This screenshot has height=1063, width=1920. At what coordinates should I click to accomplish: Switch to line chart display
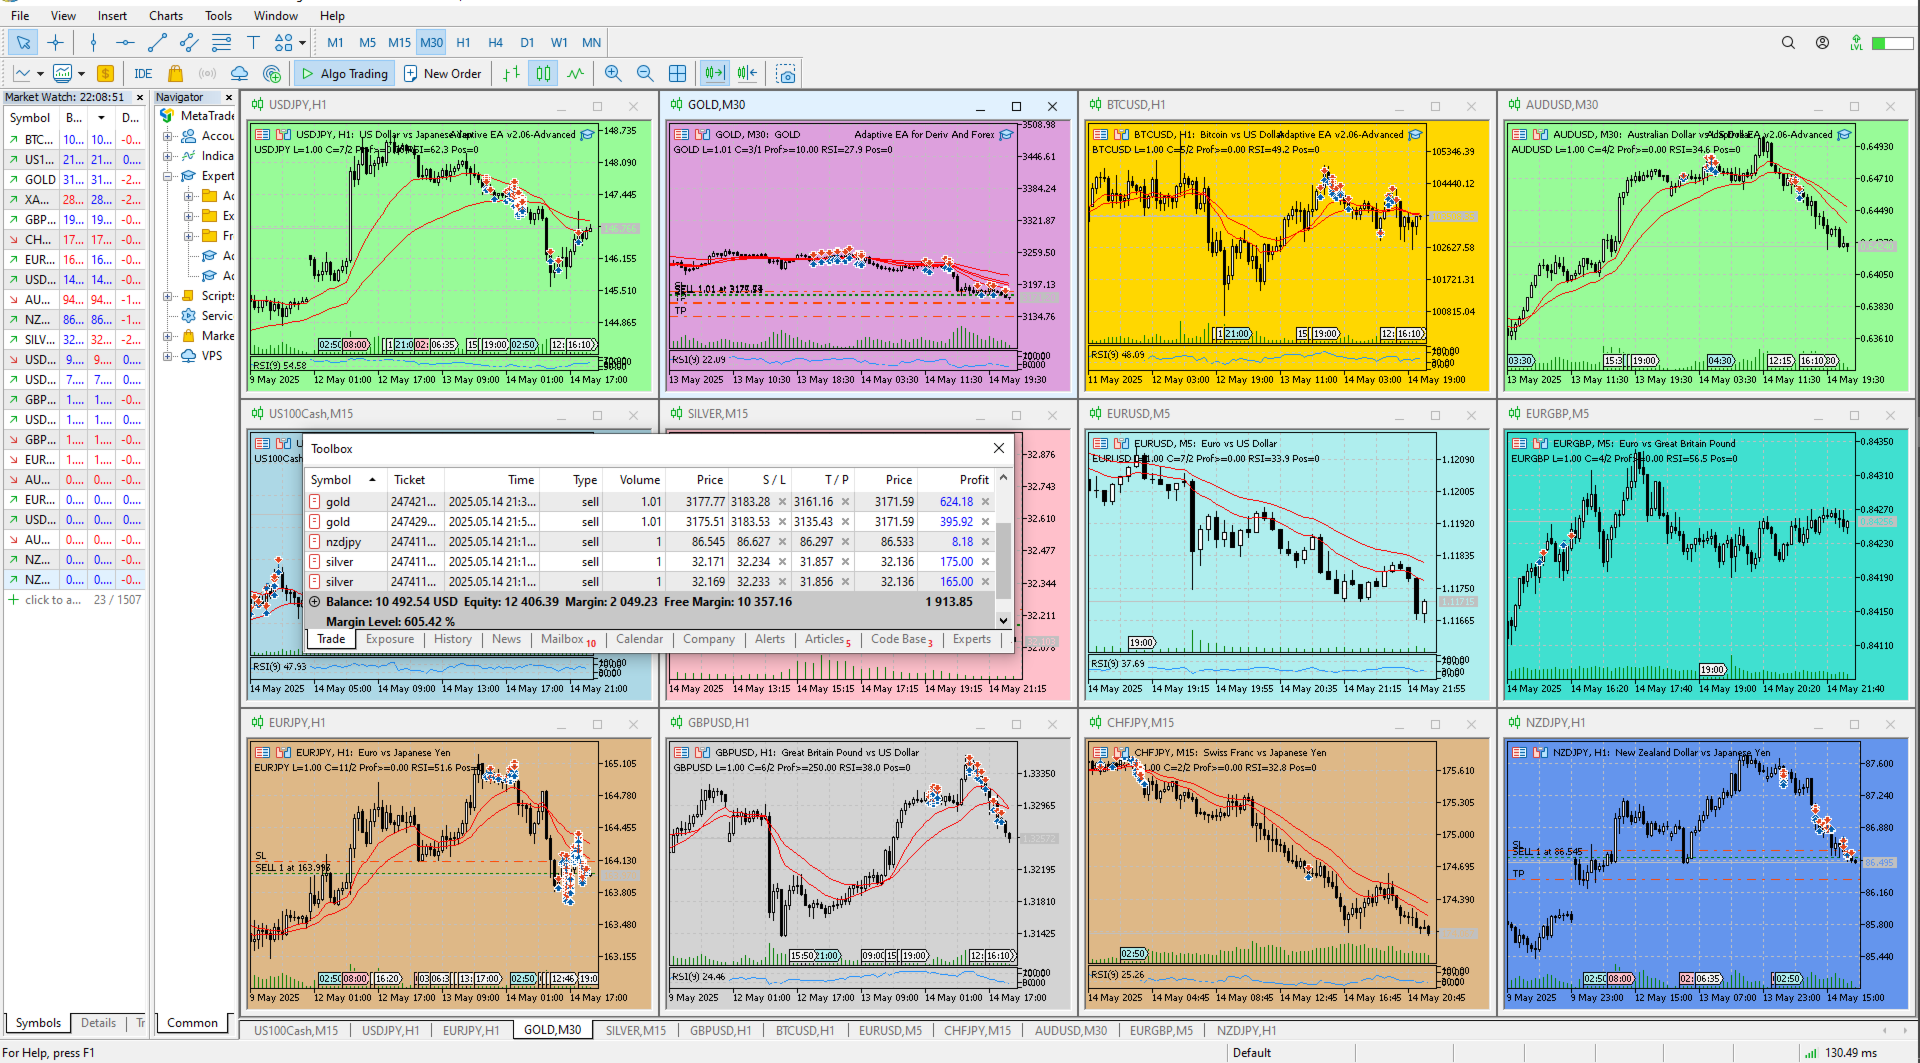coord(575,73)
